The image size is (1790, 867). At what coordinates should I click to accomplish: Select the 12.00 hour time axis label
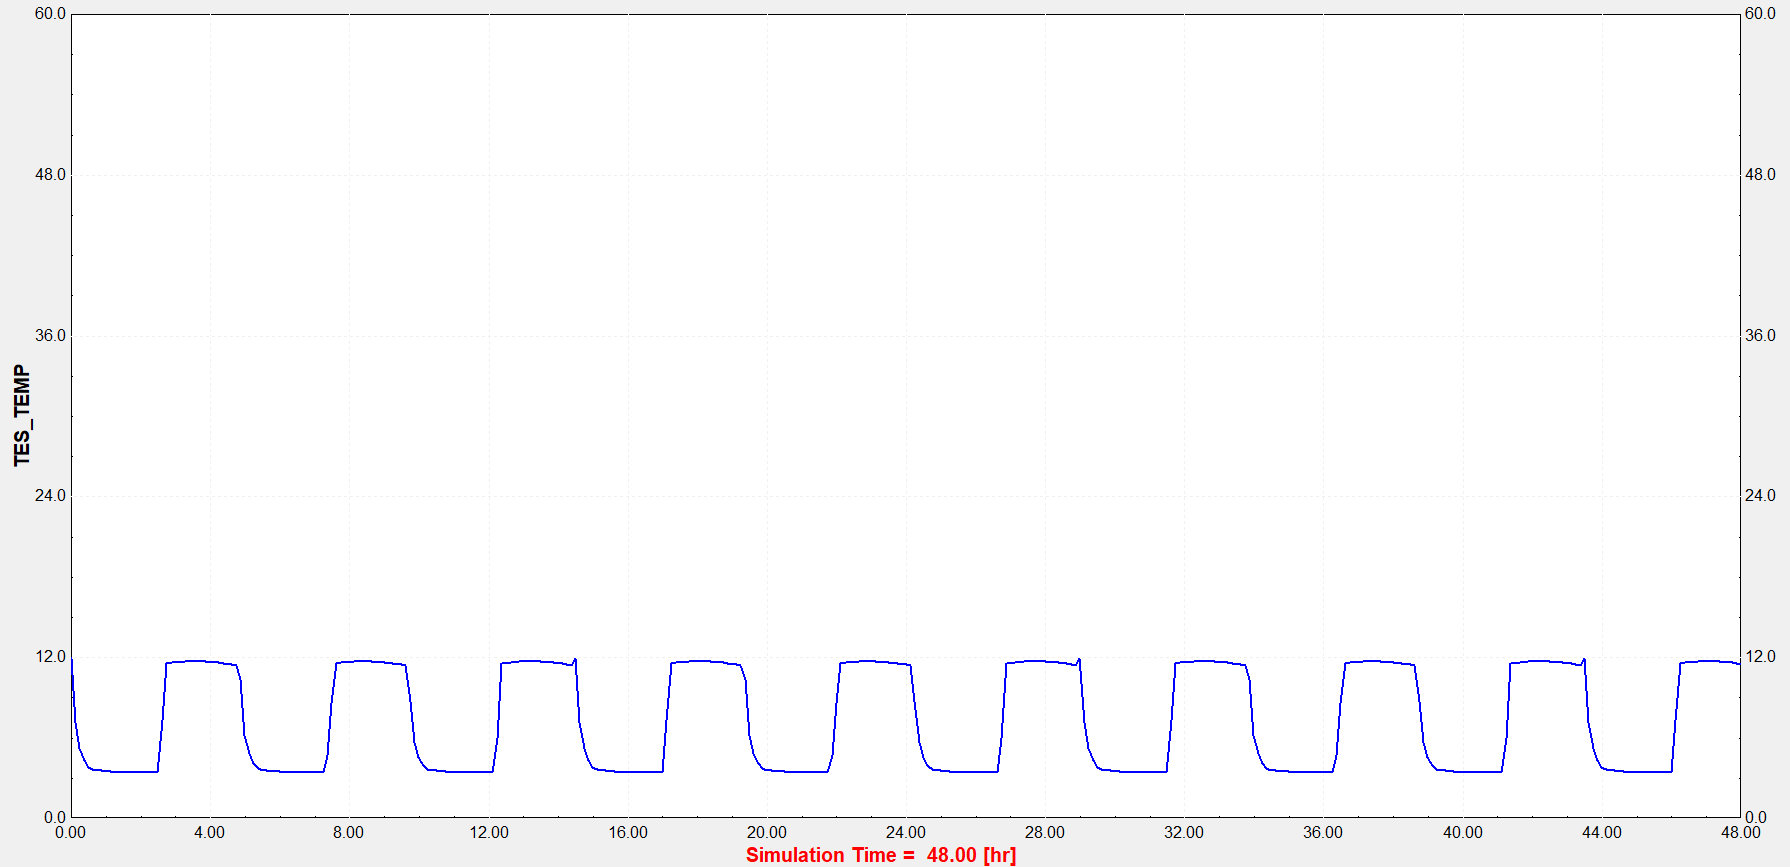pos(488,833)
